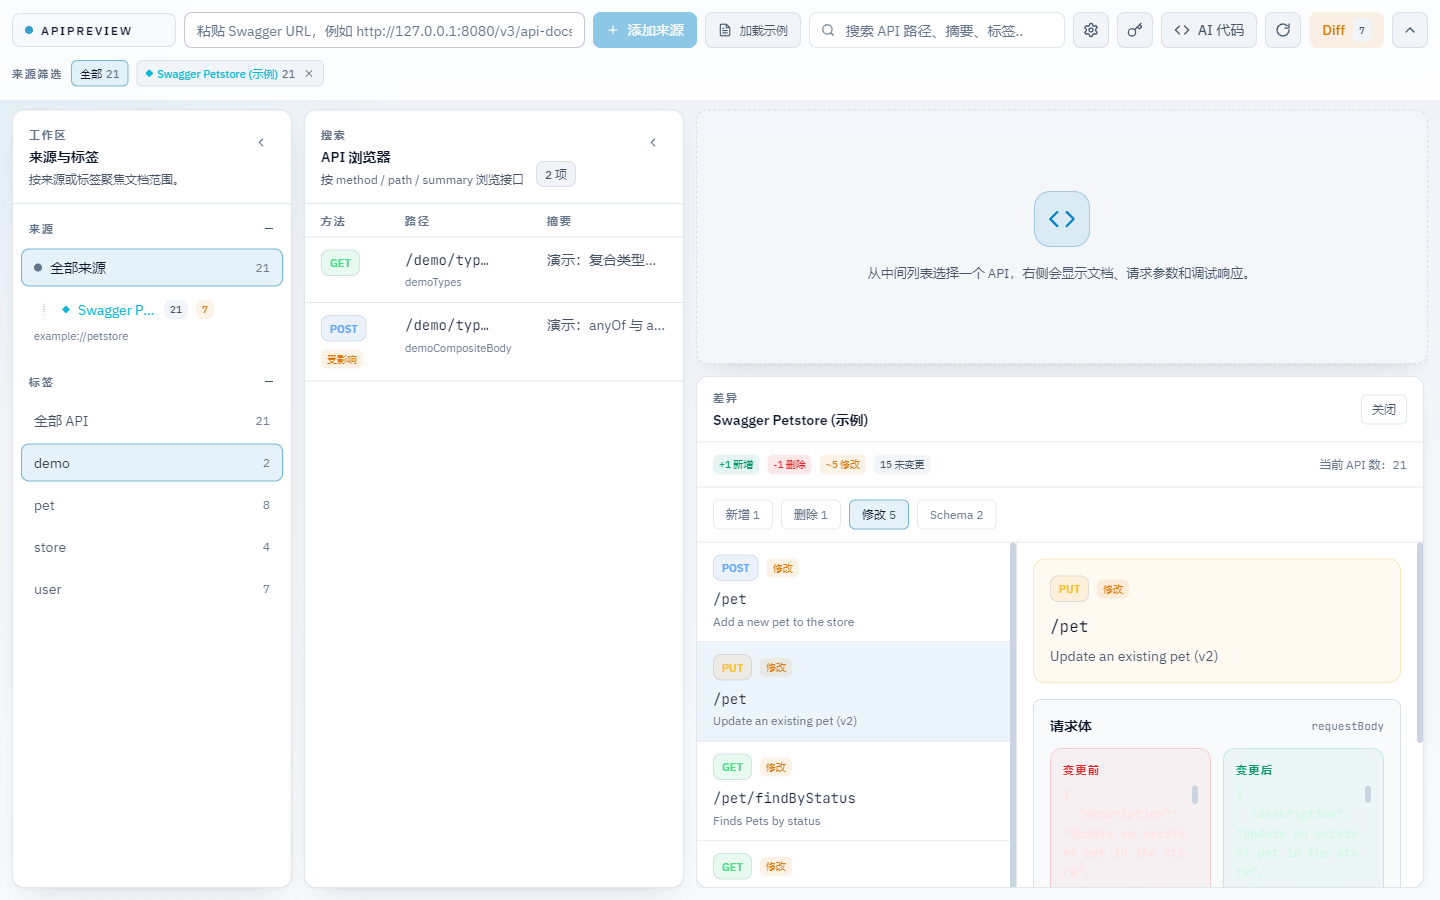Click the 摘要 column header
The image size is (1440, 900).
pyautogui.click(x=559, y=222)
